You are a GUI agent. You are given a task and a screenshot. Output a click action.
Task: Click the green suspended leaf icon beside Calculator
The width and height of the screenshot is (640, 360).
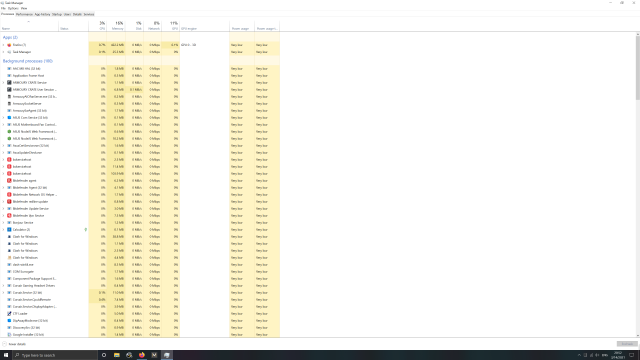86,229
